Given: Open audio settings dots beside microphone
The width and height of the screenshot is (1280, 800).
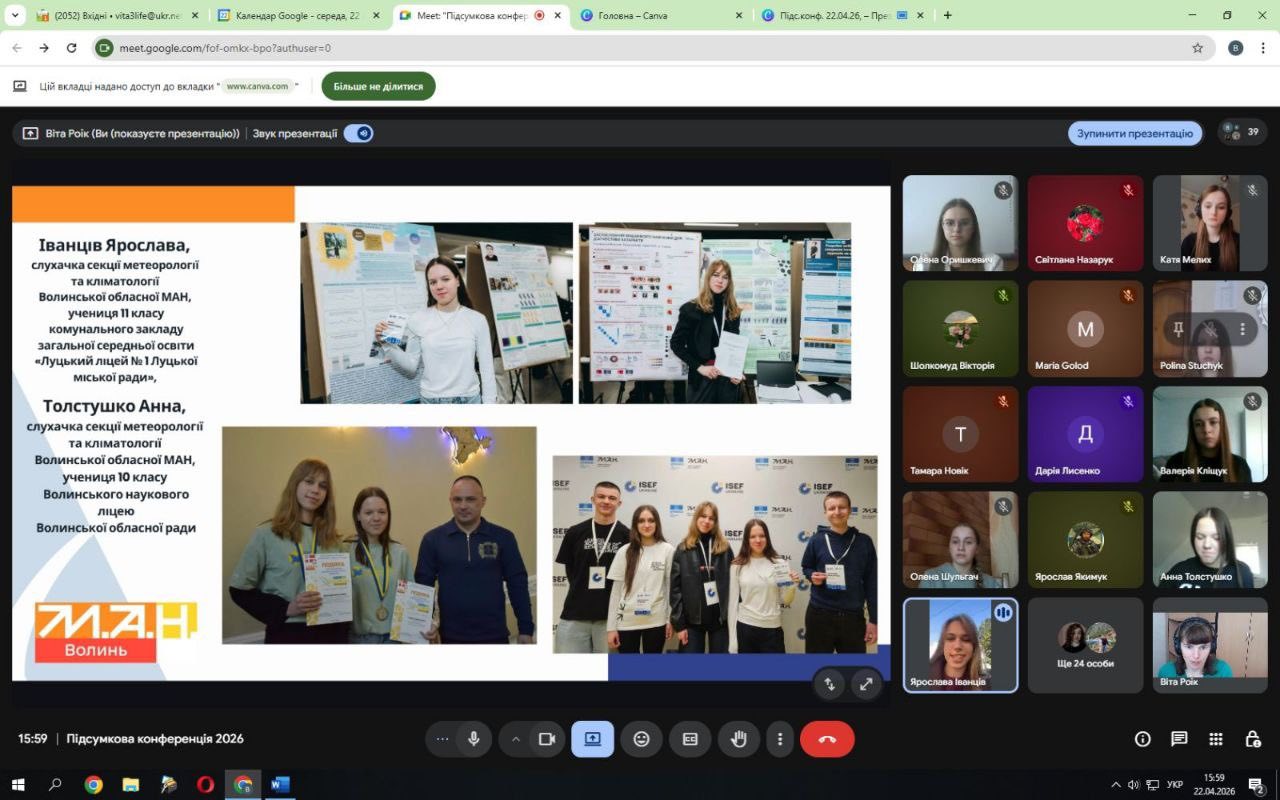Looking at the screenshot, I should coord(442,739).
